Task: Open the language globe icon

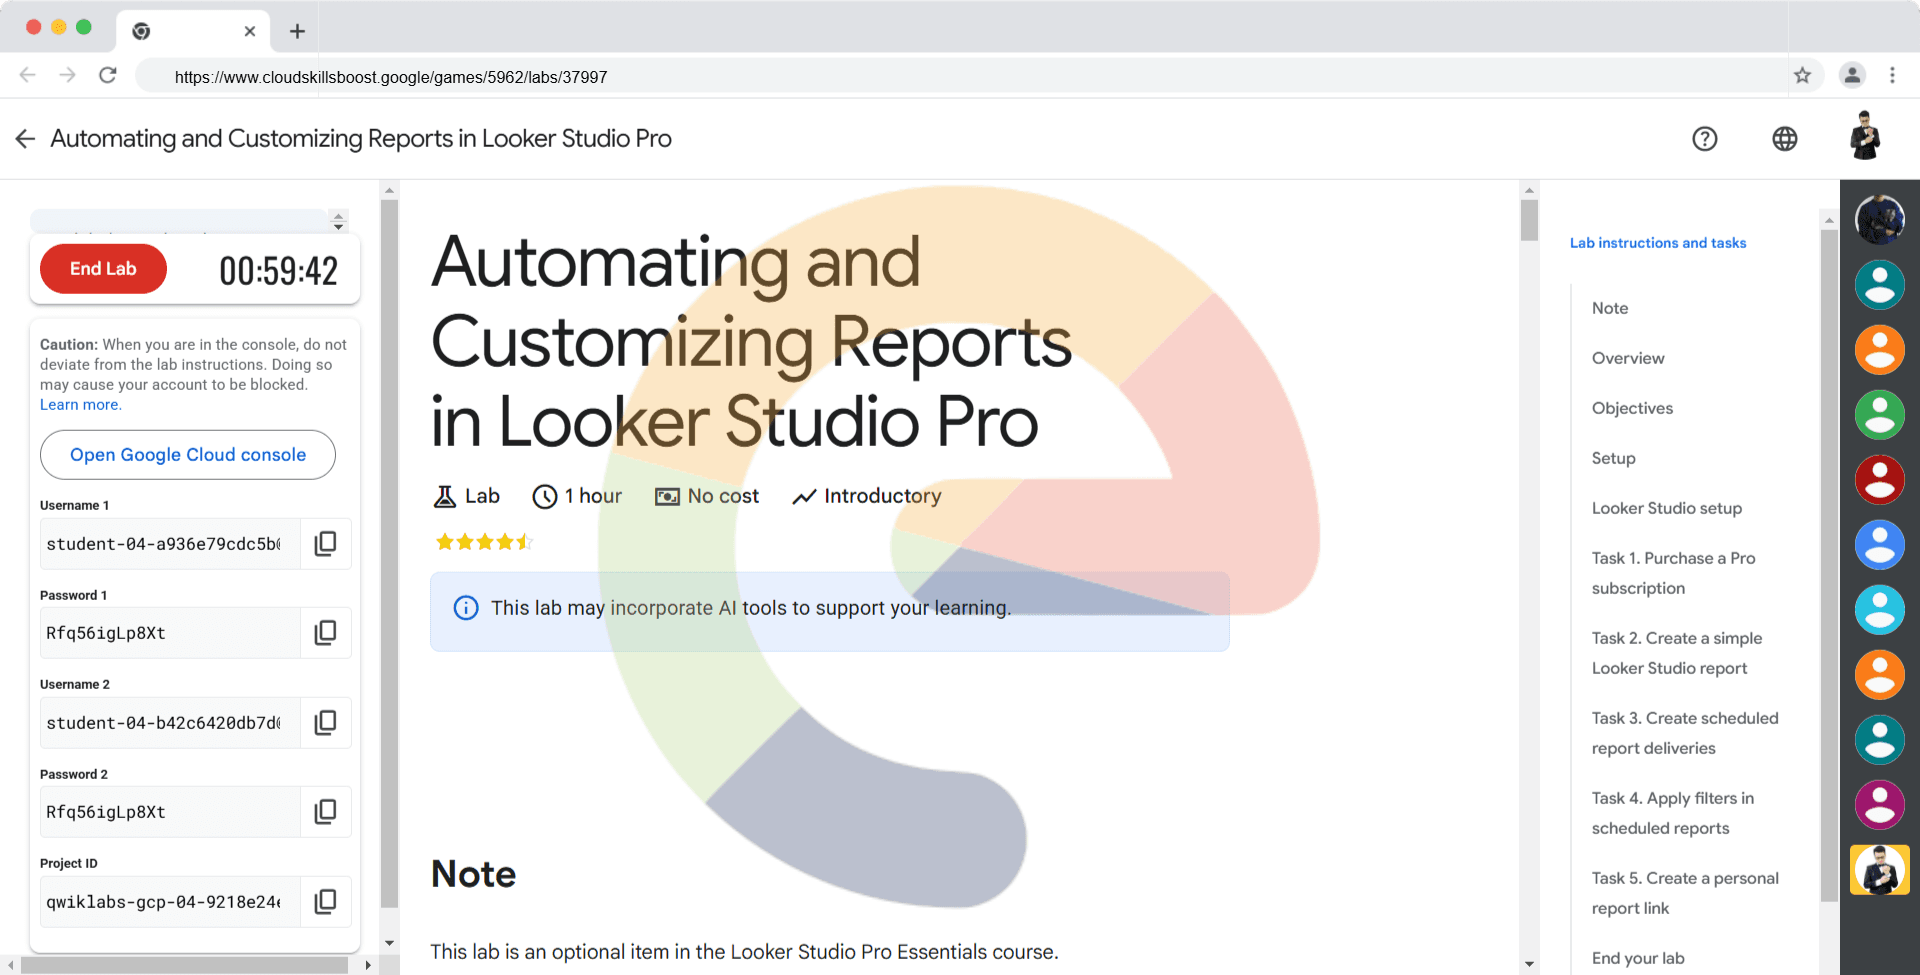Action: pyautogui.click(x=1784, y=139)
